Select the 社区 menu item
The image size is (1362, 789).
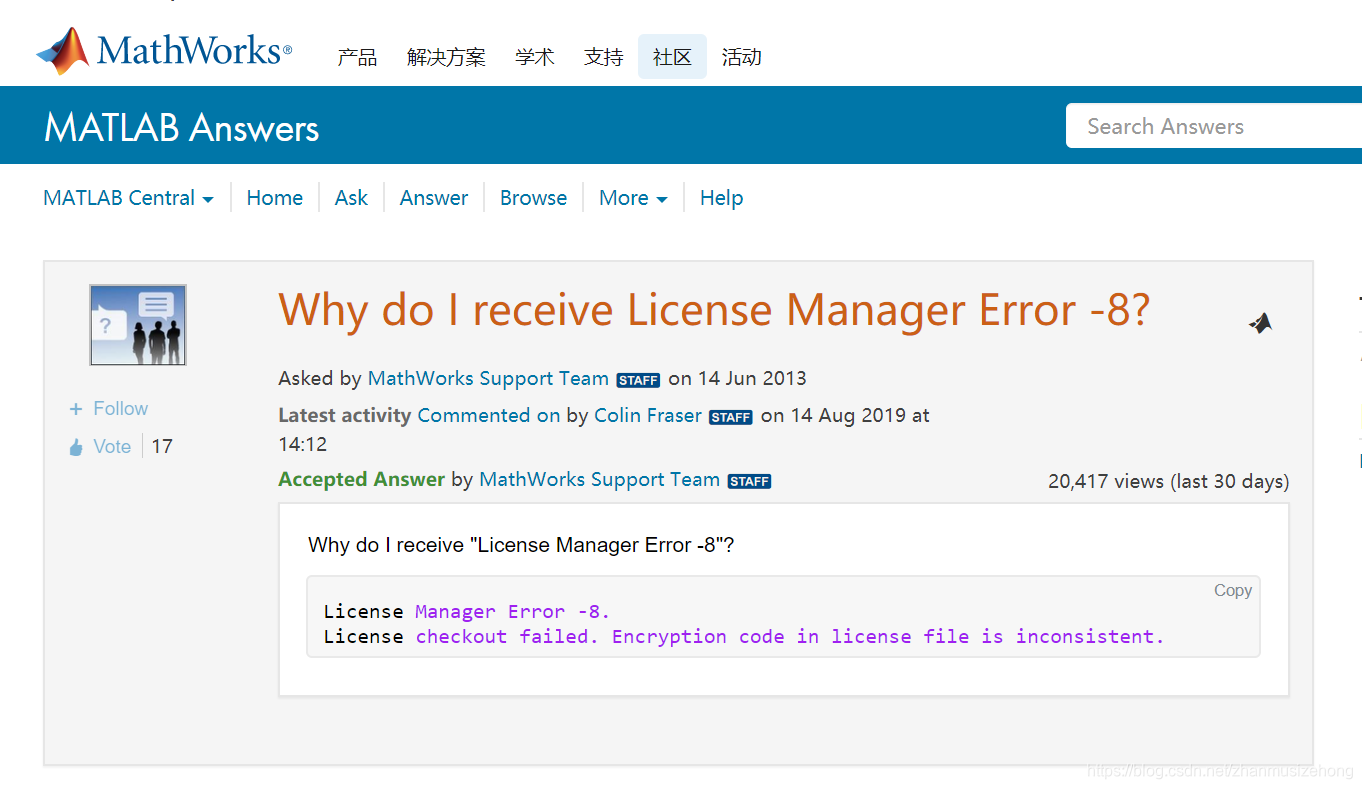(x=672, y=57)
